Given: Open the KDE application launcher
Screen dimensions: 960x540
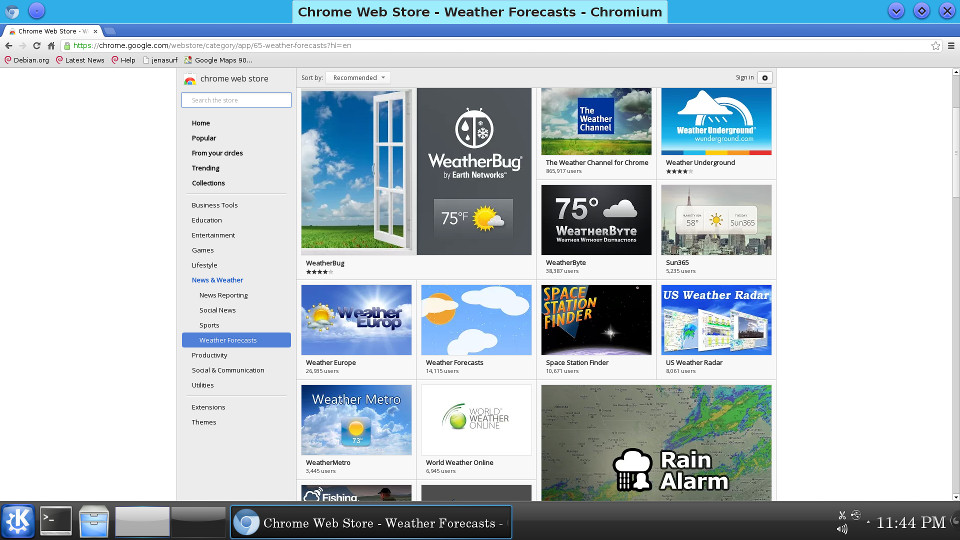Looking at the screenshot, I should [x=18, y=522].
